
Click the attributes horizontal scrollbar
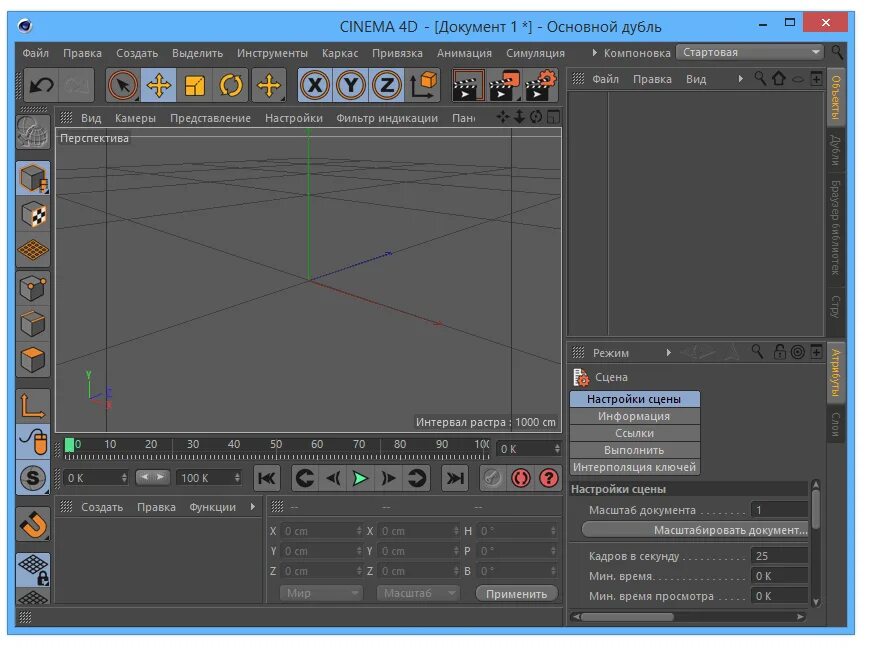point(627,617)
